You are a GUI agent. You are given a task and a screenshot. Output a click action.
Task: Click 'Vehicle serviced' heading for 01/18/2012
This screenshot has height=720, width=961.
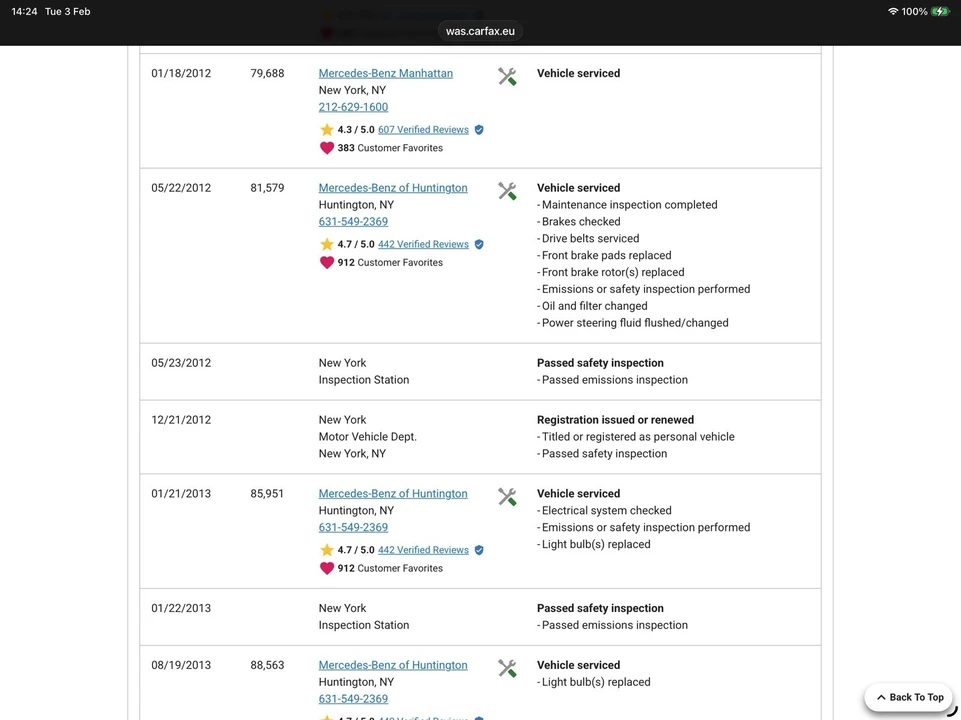pyautogui.click(x=578, y=73)
